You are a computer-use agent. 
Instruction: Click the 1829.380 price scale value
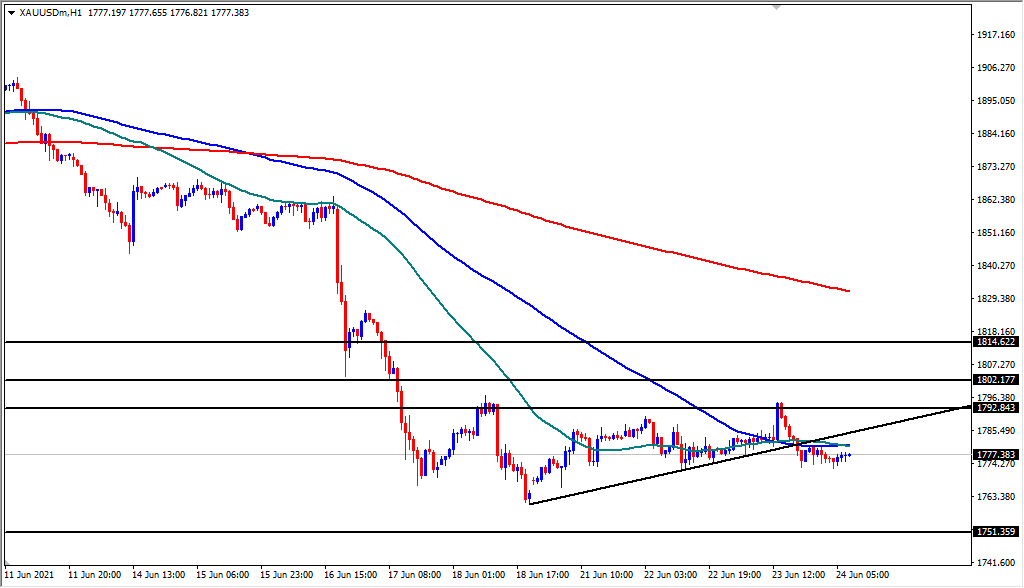tap(997, 299)
